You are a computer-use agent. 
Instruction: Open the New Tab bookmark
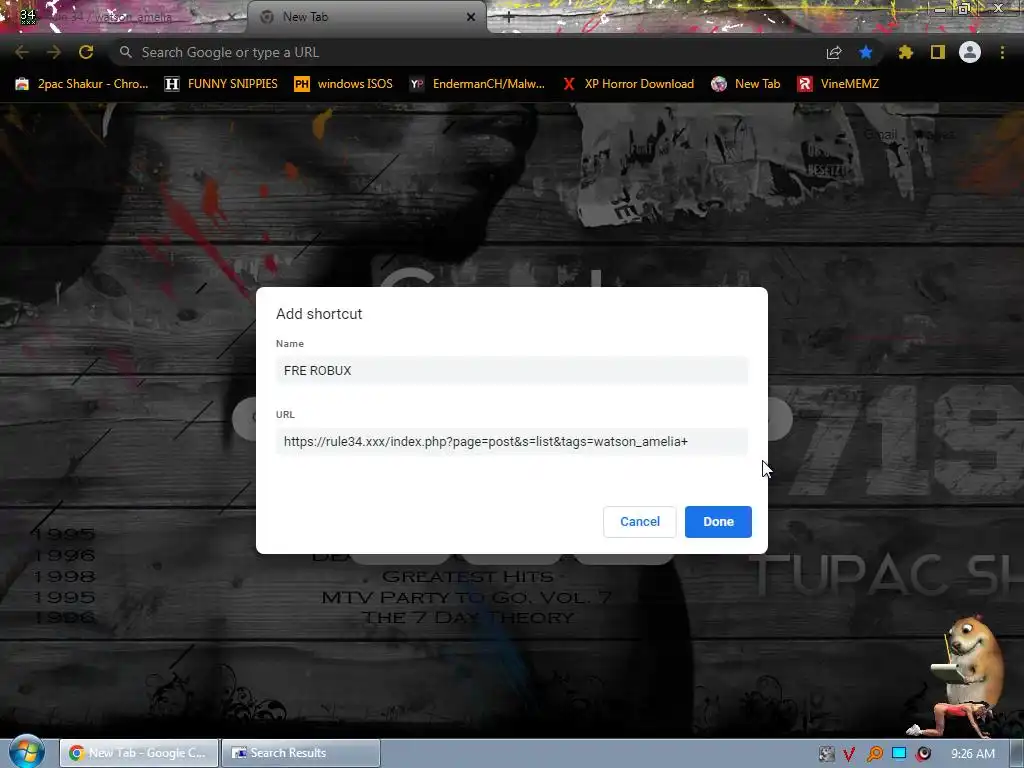746,84
